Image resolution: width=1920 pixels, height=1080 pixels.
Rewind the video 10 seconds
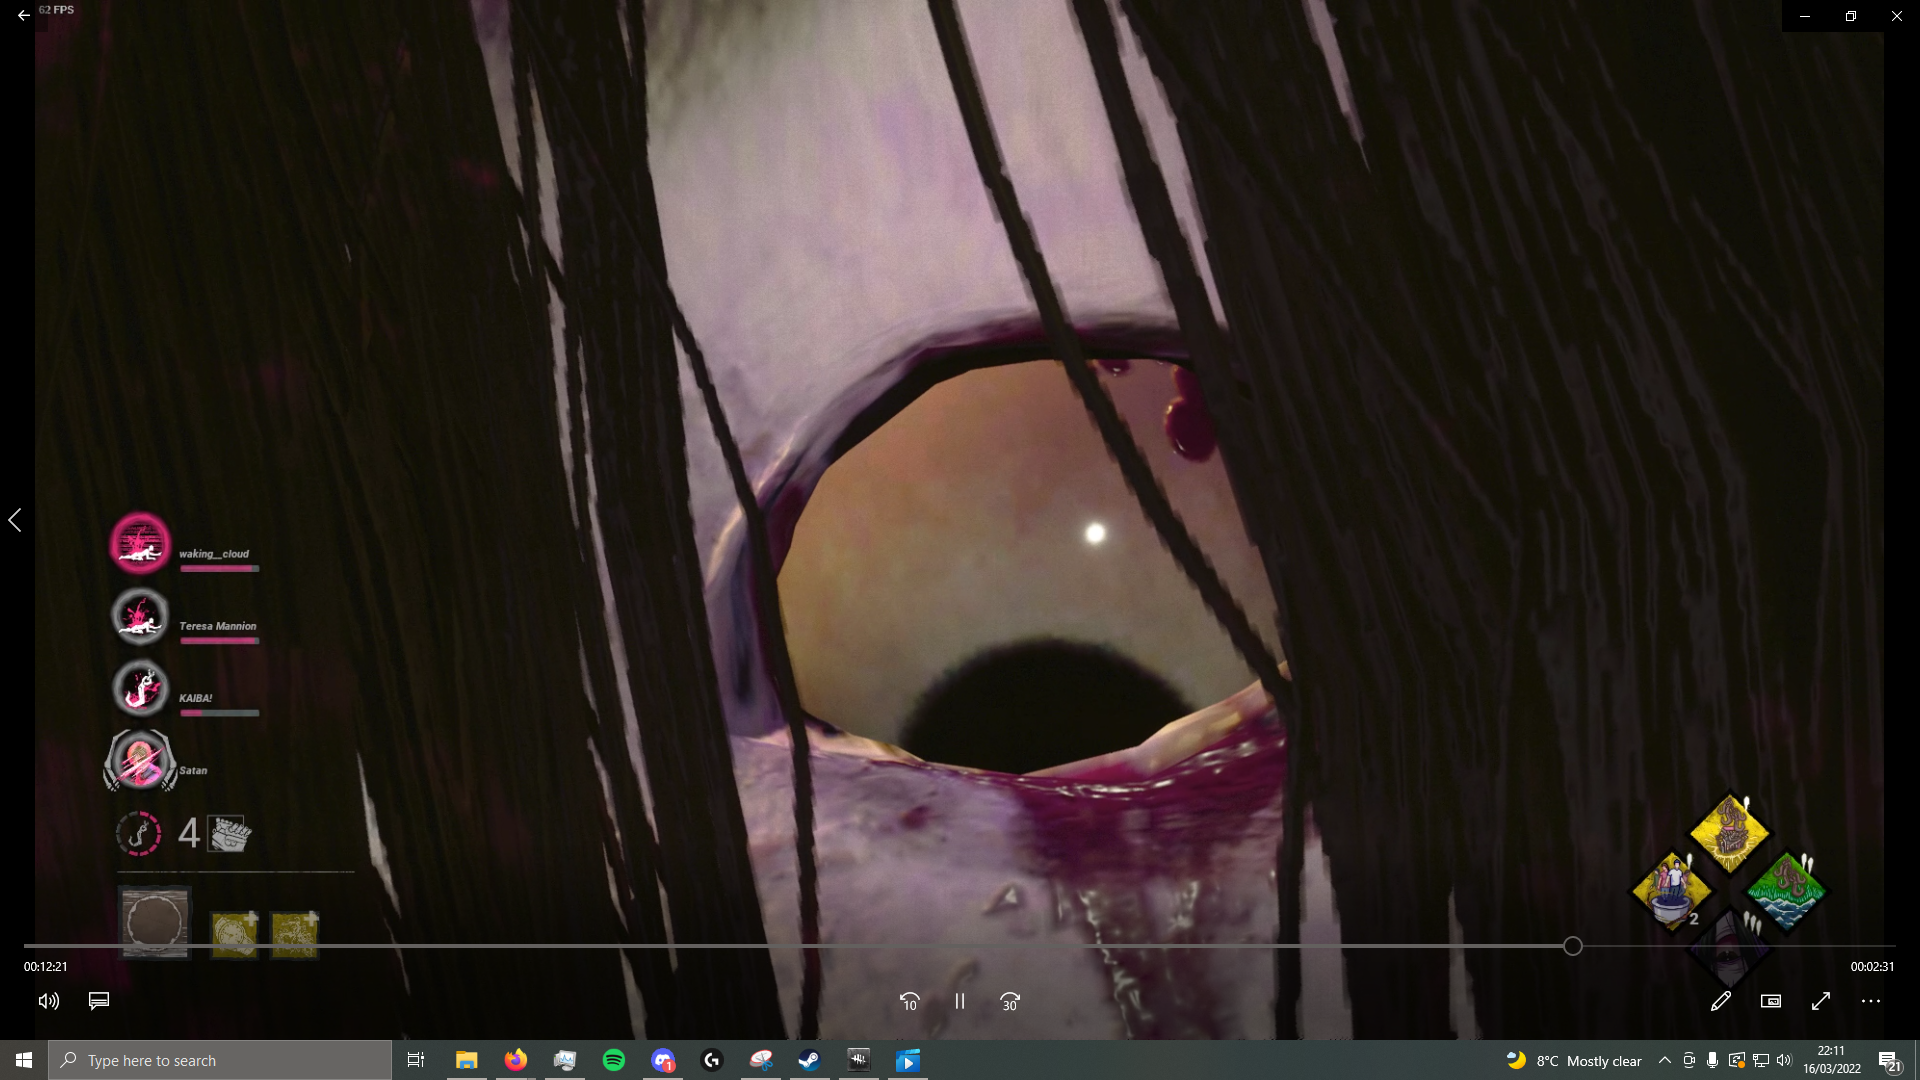pyautogui.click(x=910, y=1001)
